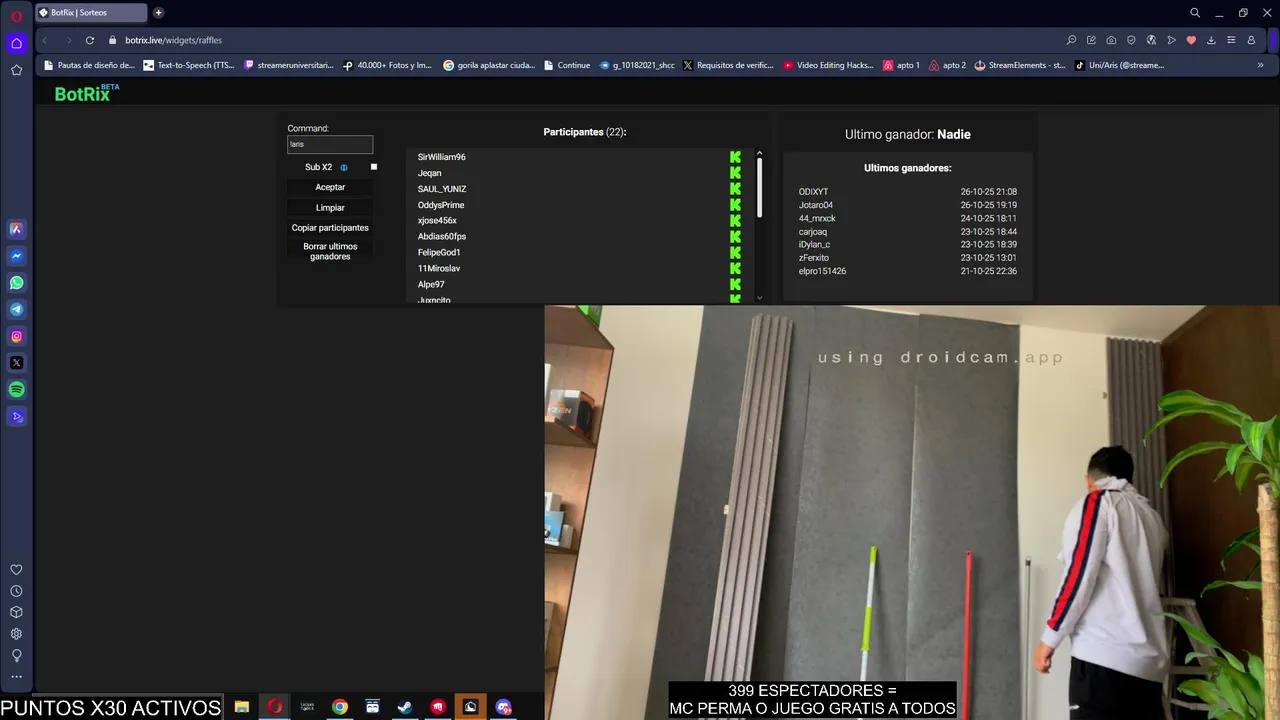
Task: Open the Pautas de diseño bookmark
Action: [x=89, y=65]
